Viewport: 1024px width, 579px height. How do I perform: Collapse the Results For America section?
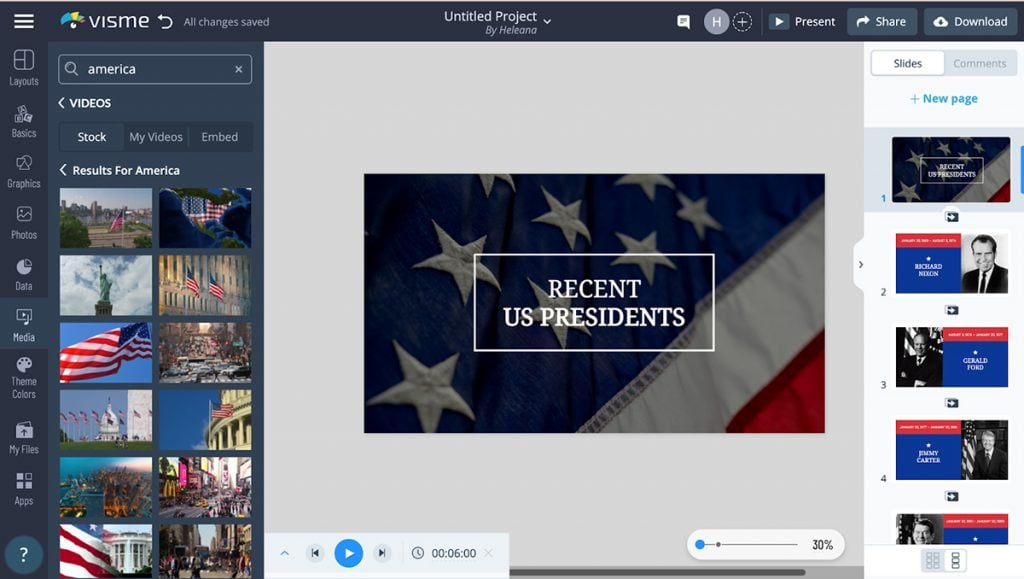coord(62,170)
